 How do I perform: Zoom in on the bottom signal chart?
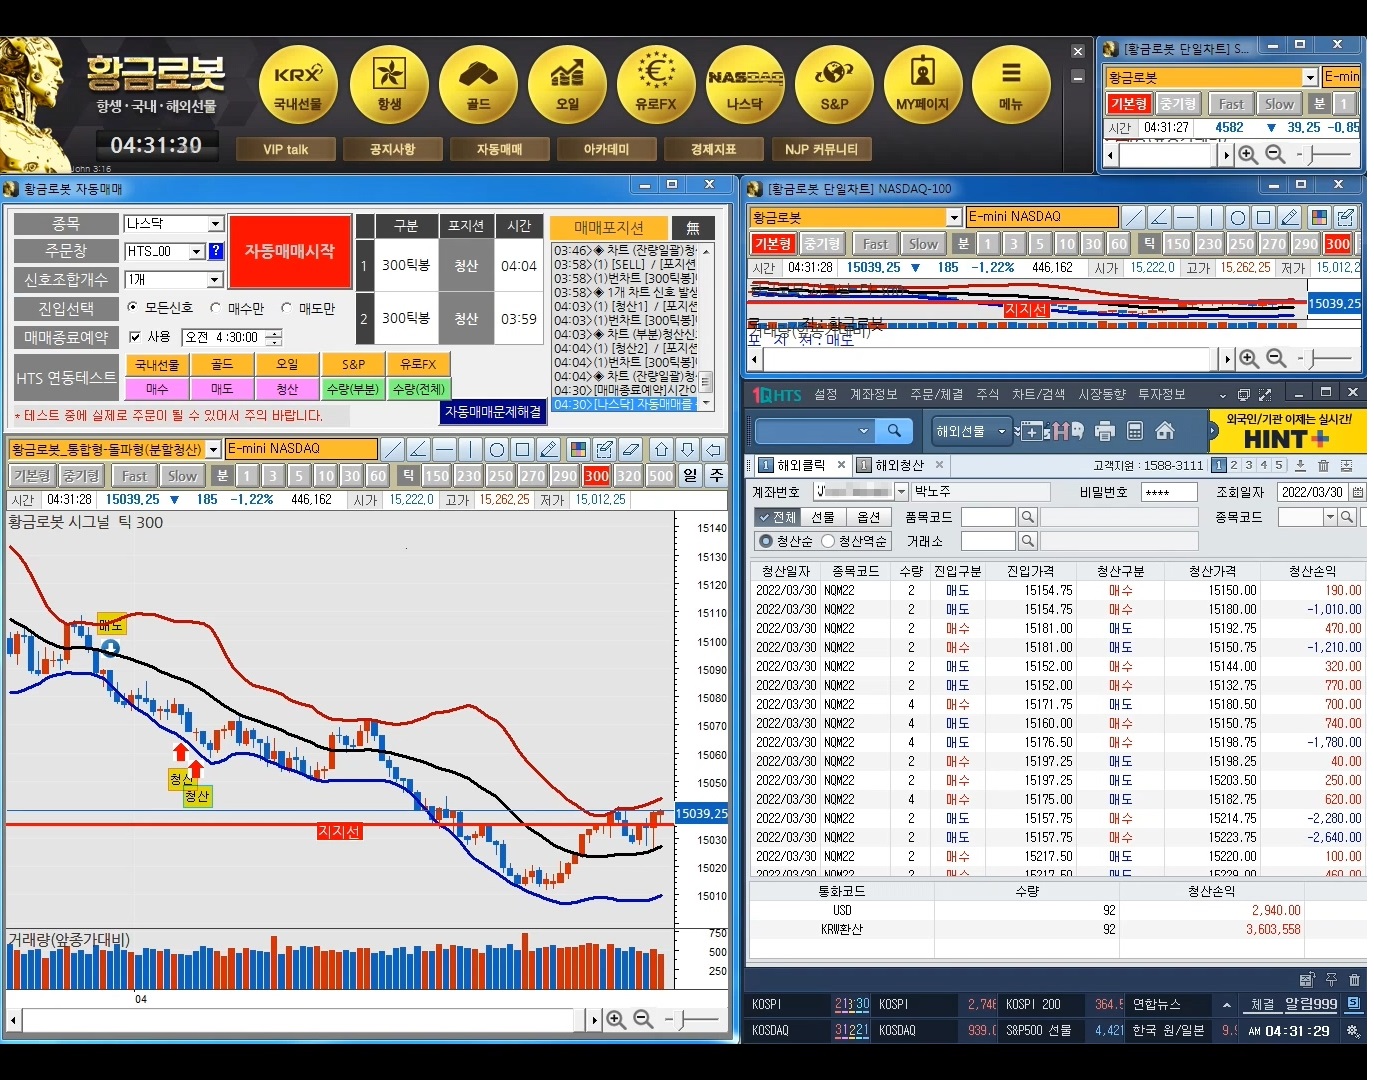pos(616,1019)
